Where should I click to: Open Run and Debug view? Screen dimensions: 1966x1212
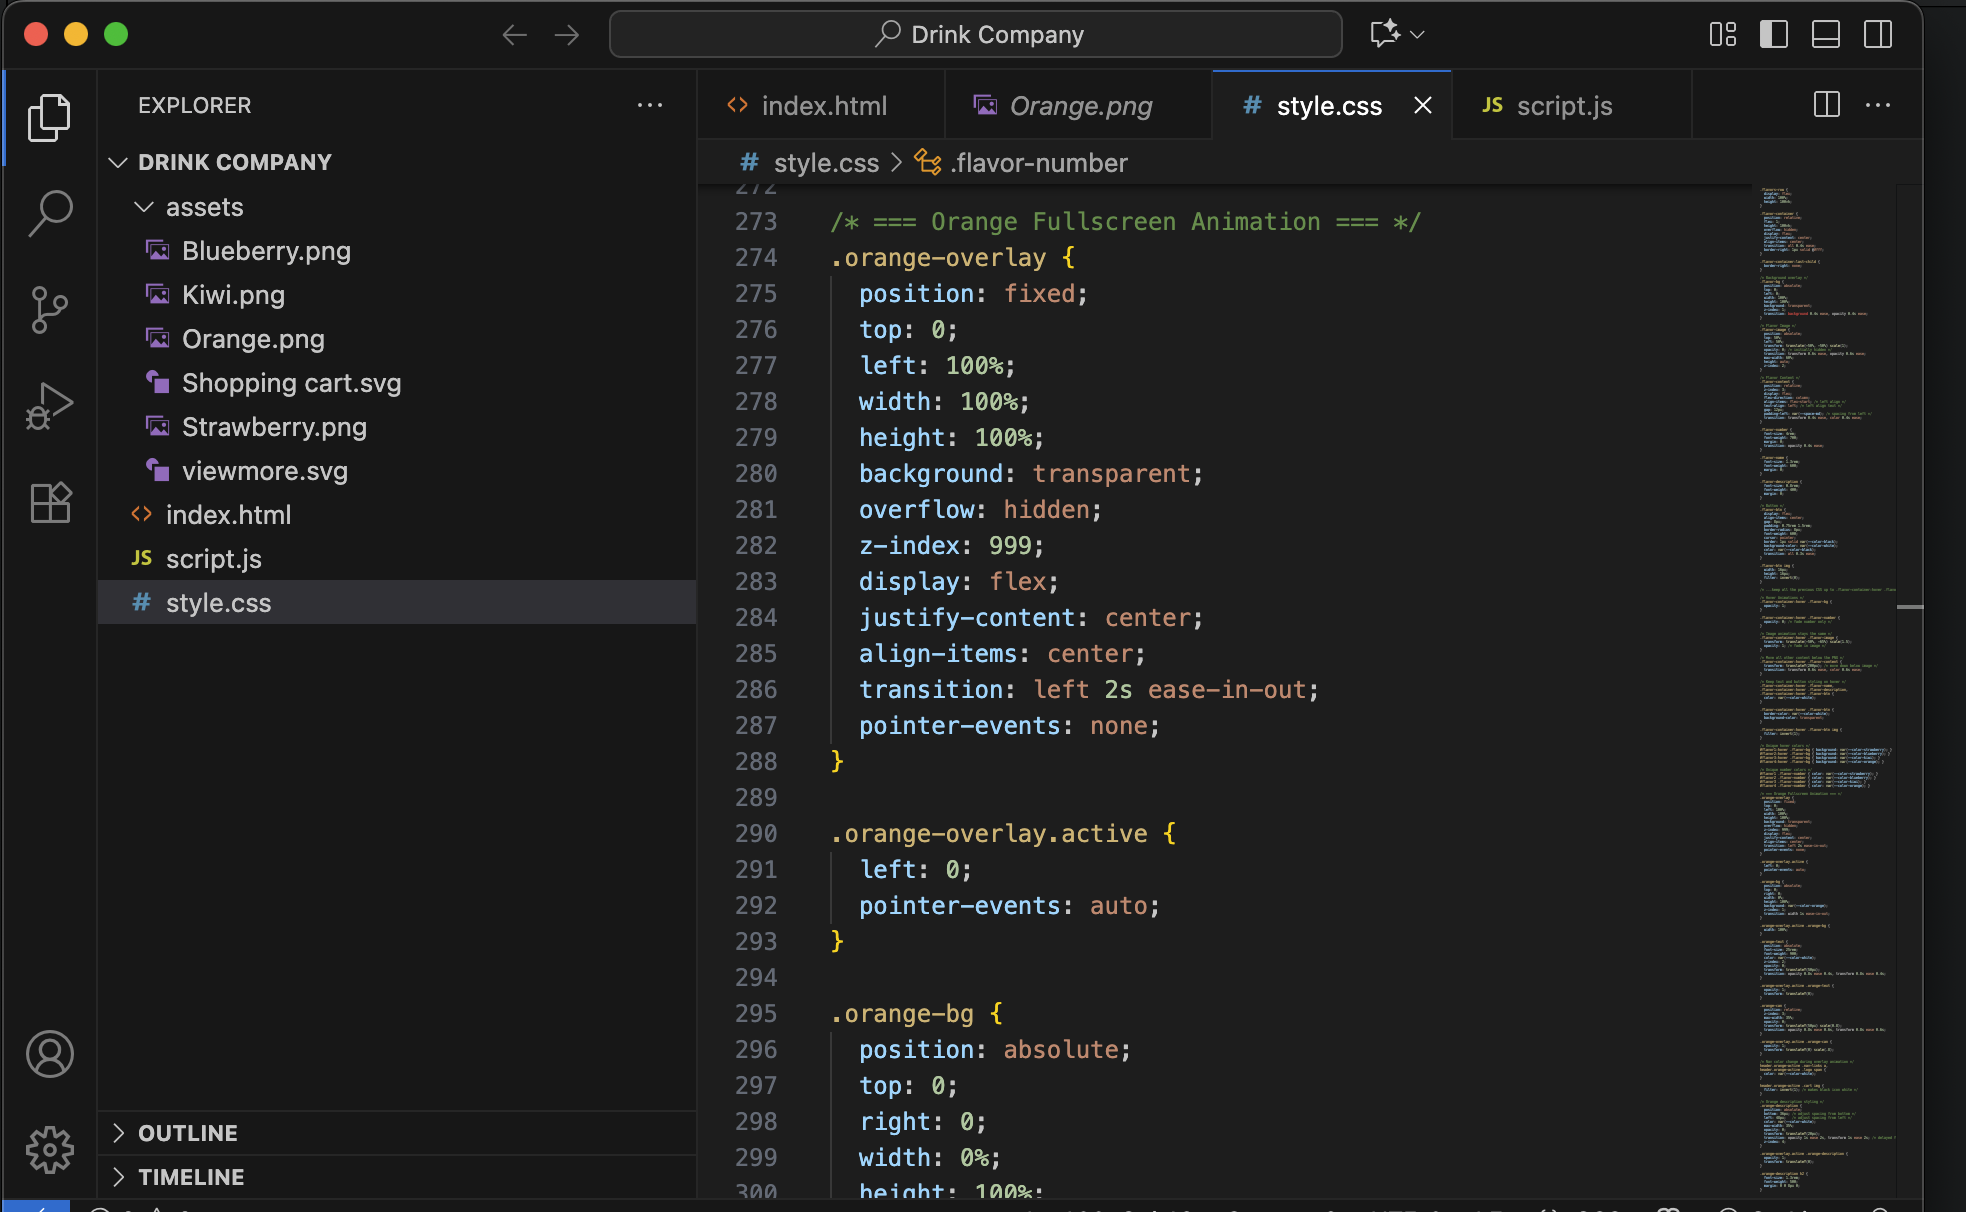[49, 405]
